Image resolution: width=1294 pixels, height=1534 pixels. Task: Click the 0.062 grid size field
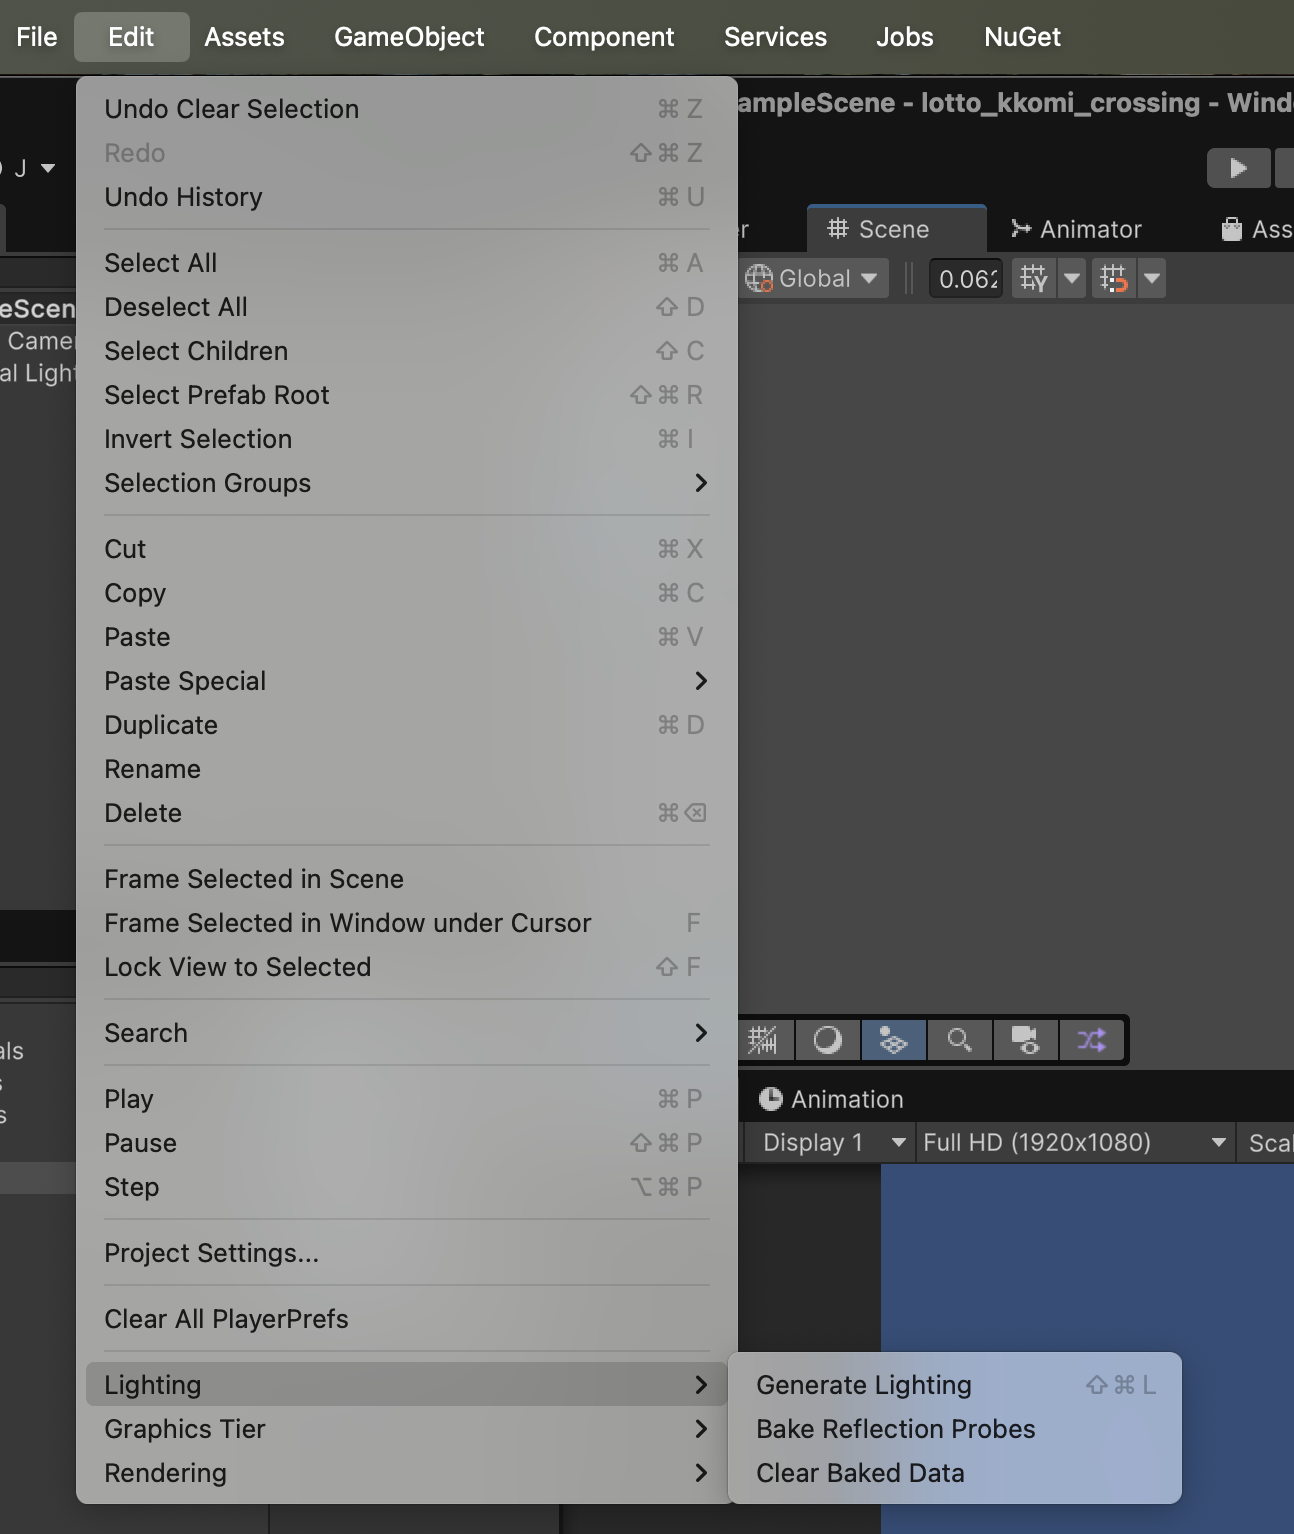966,278
